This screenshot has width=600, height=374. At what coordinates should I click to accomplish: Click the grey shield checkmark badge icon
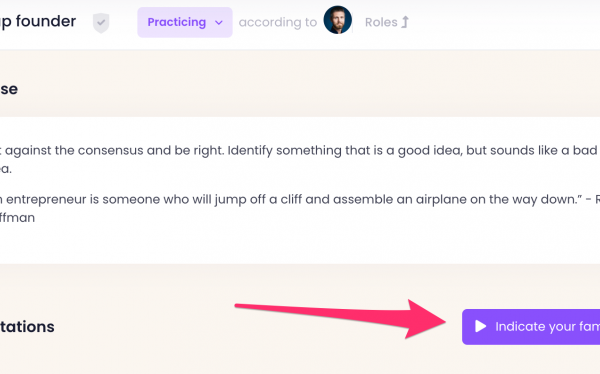pyautogui.click(x=101, y=23)
